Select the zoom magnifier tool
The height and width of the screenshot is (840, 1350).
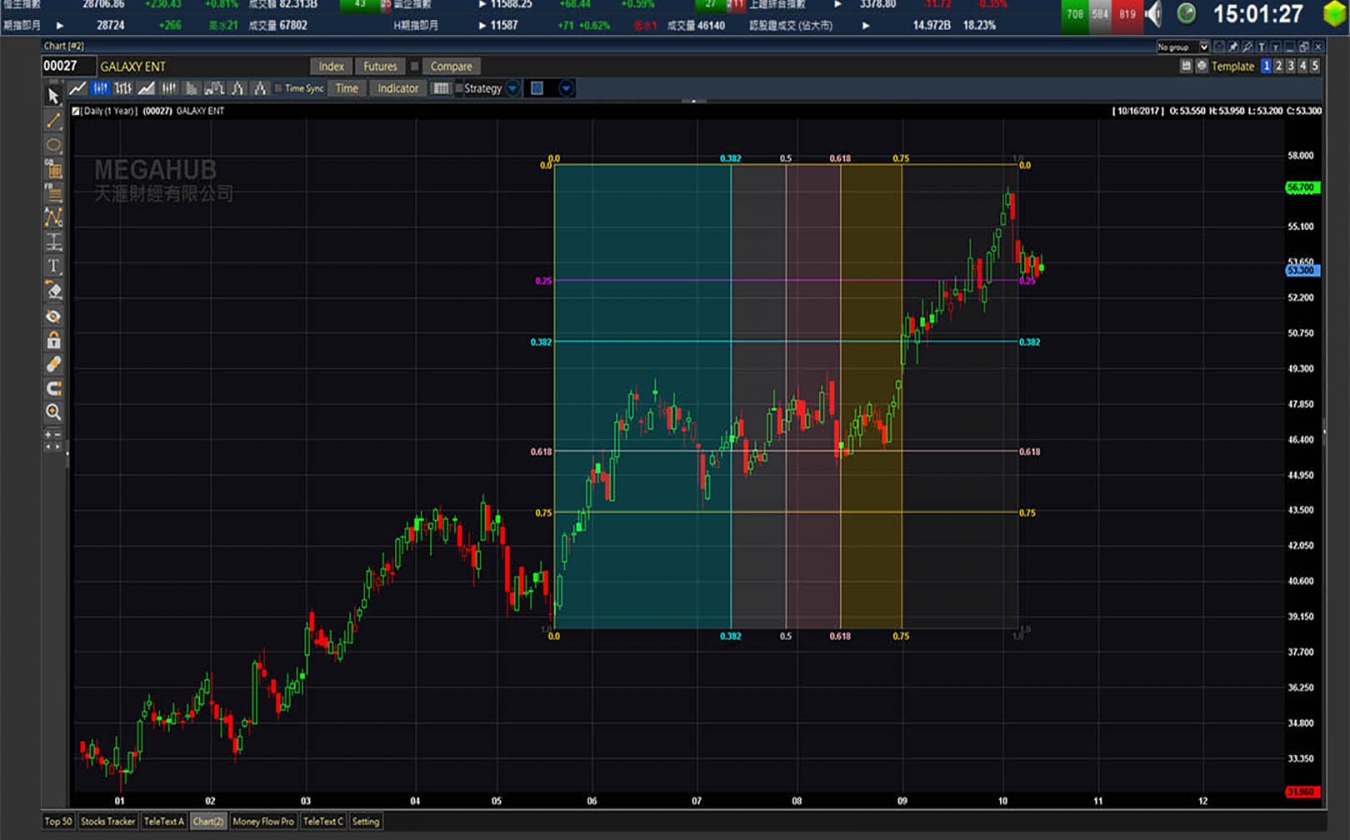(x=53, y=412)
